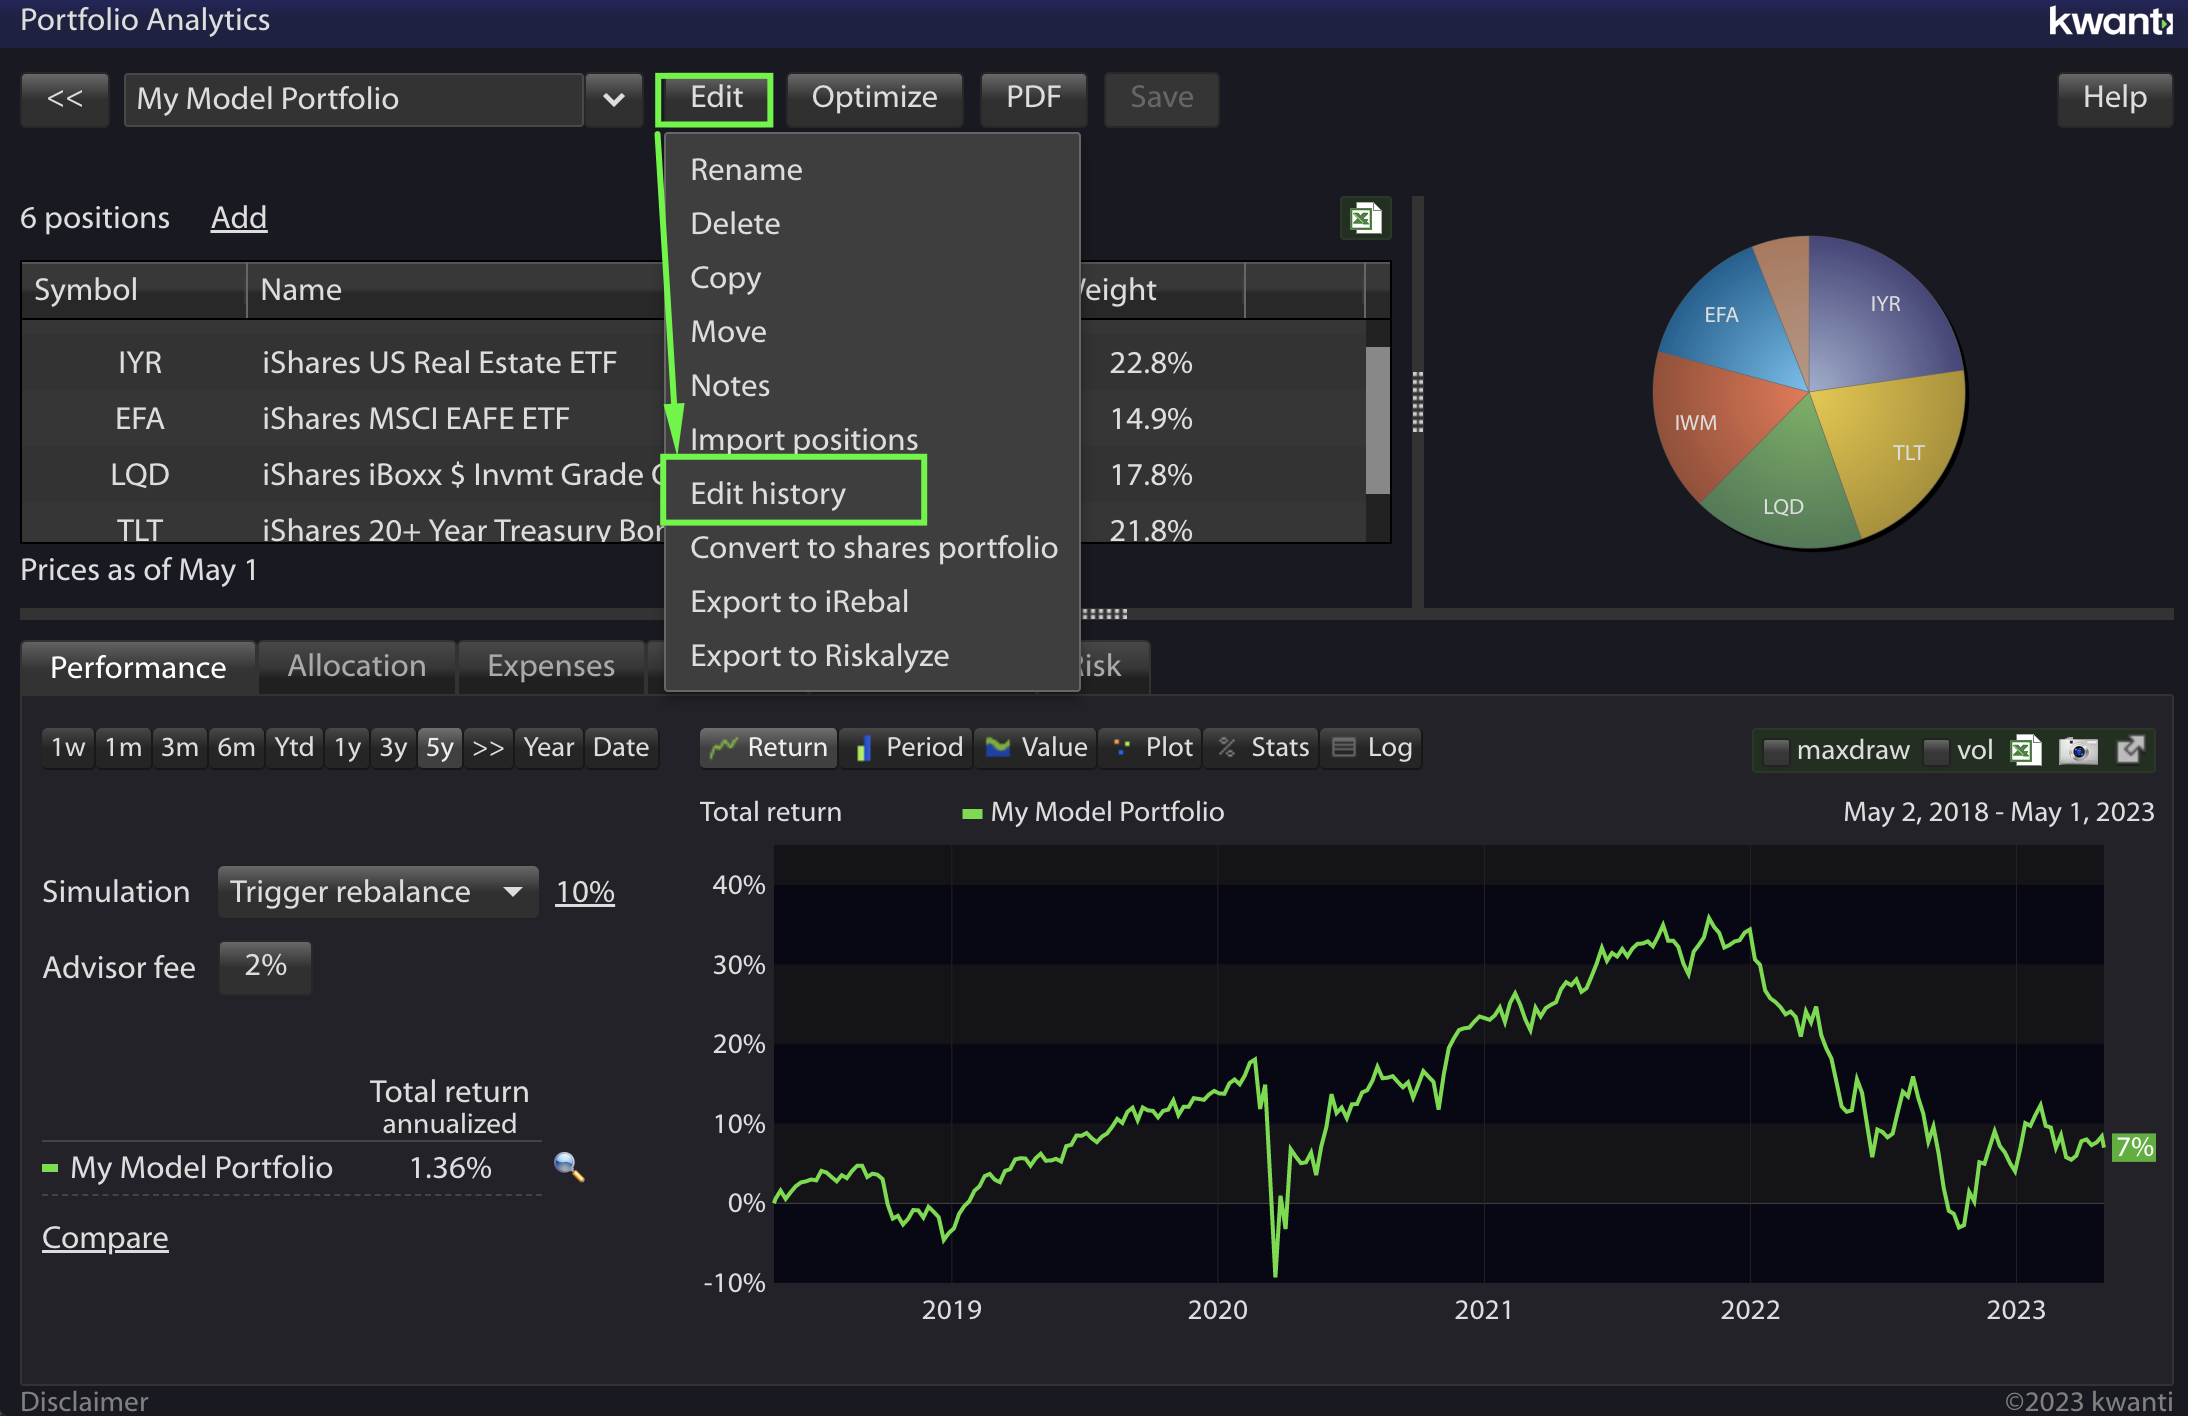Select the Year range option
Image resolution: width=2188 pixels, height=1416 pixels.
(x=549, y=747)
